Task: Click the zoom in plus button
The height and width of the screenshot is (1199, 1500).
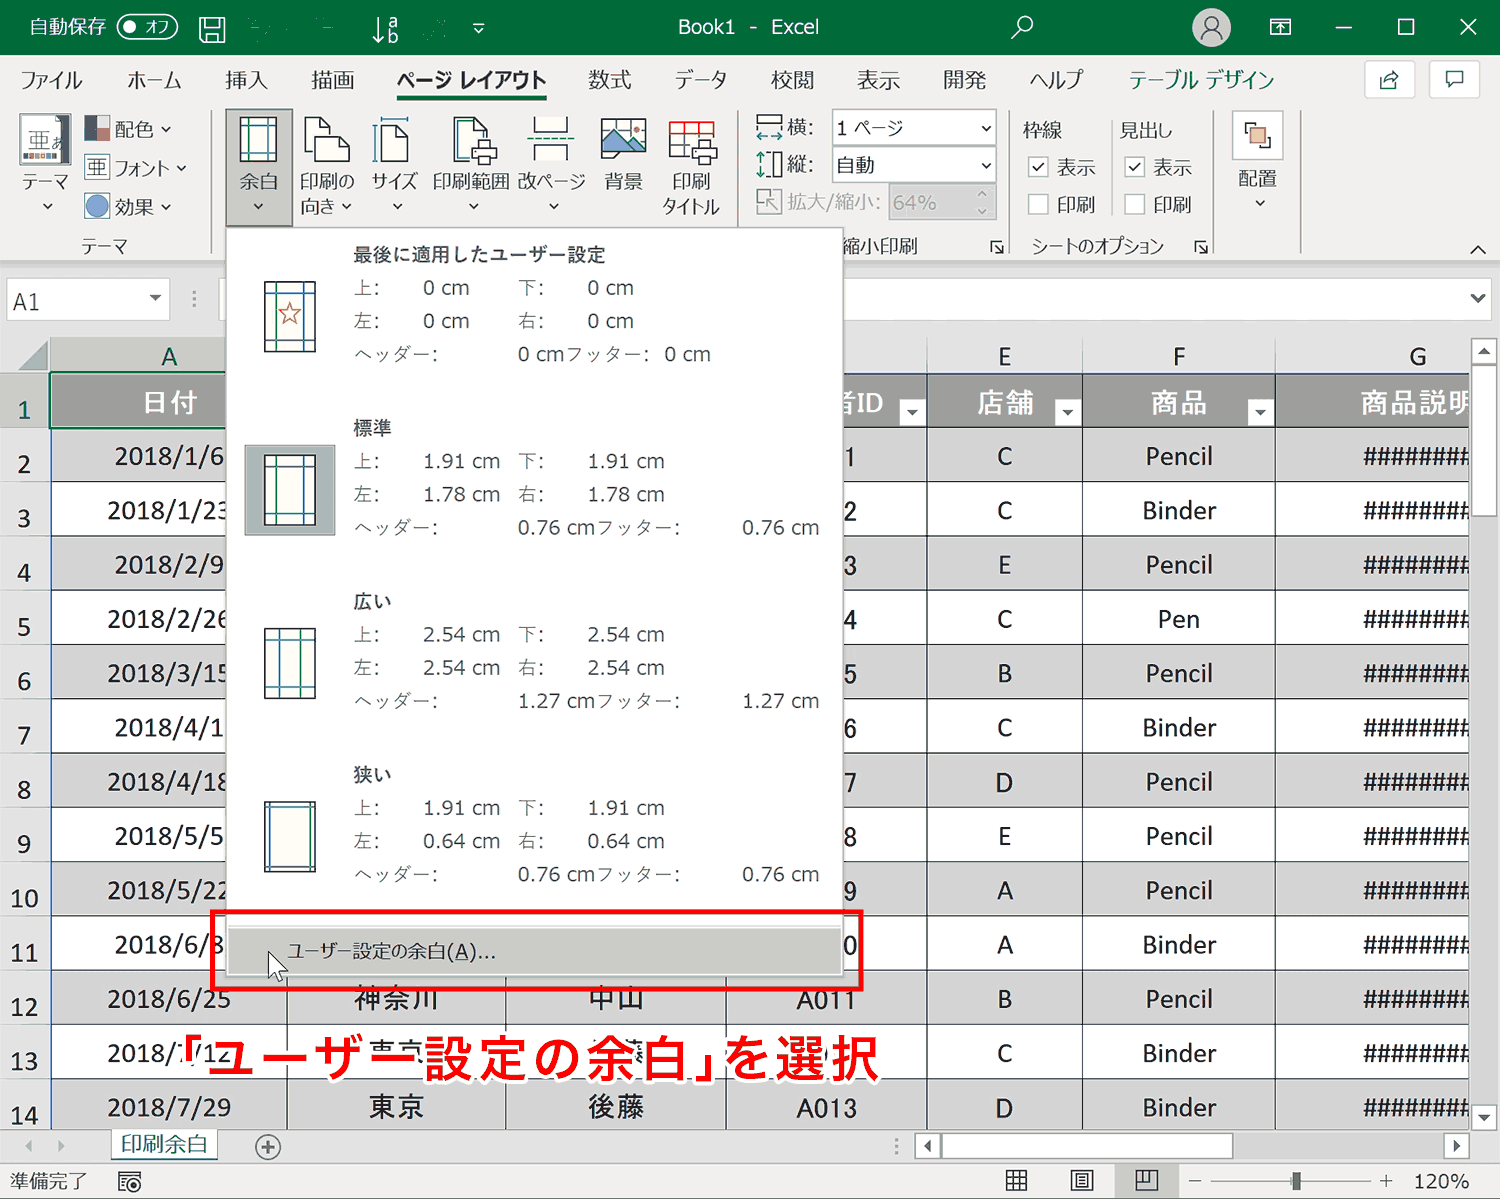Action: coord(1386,1181)
